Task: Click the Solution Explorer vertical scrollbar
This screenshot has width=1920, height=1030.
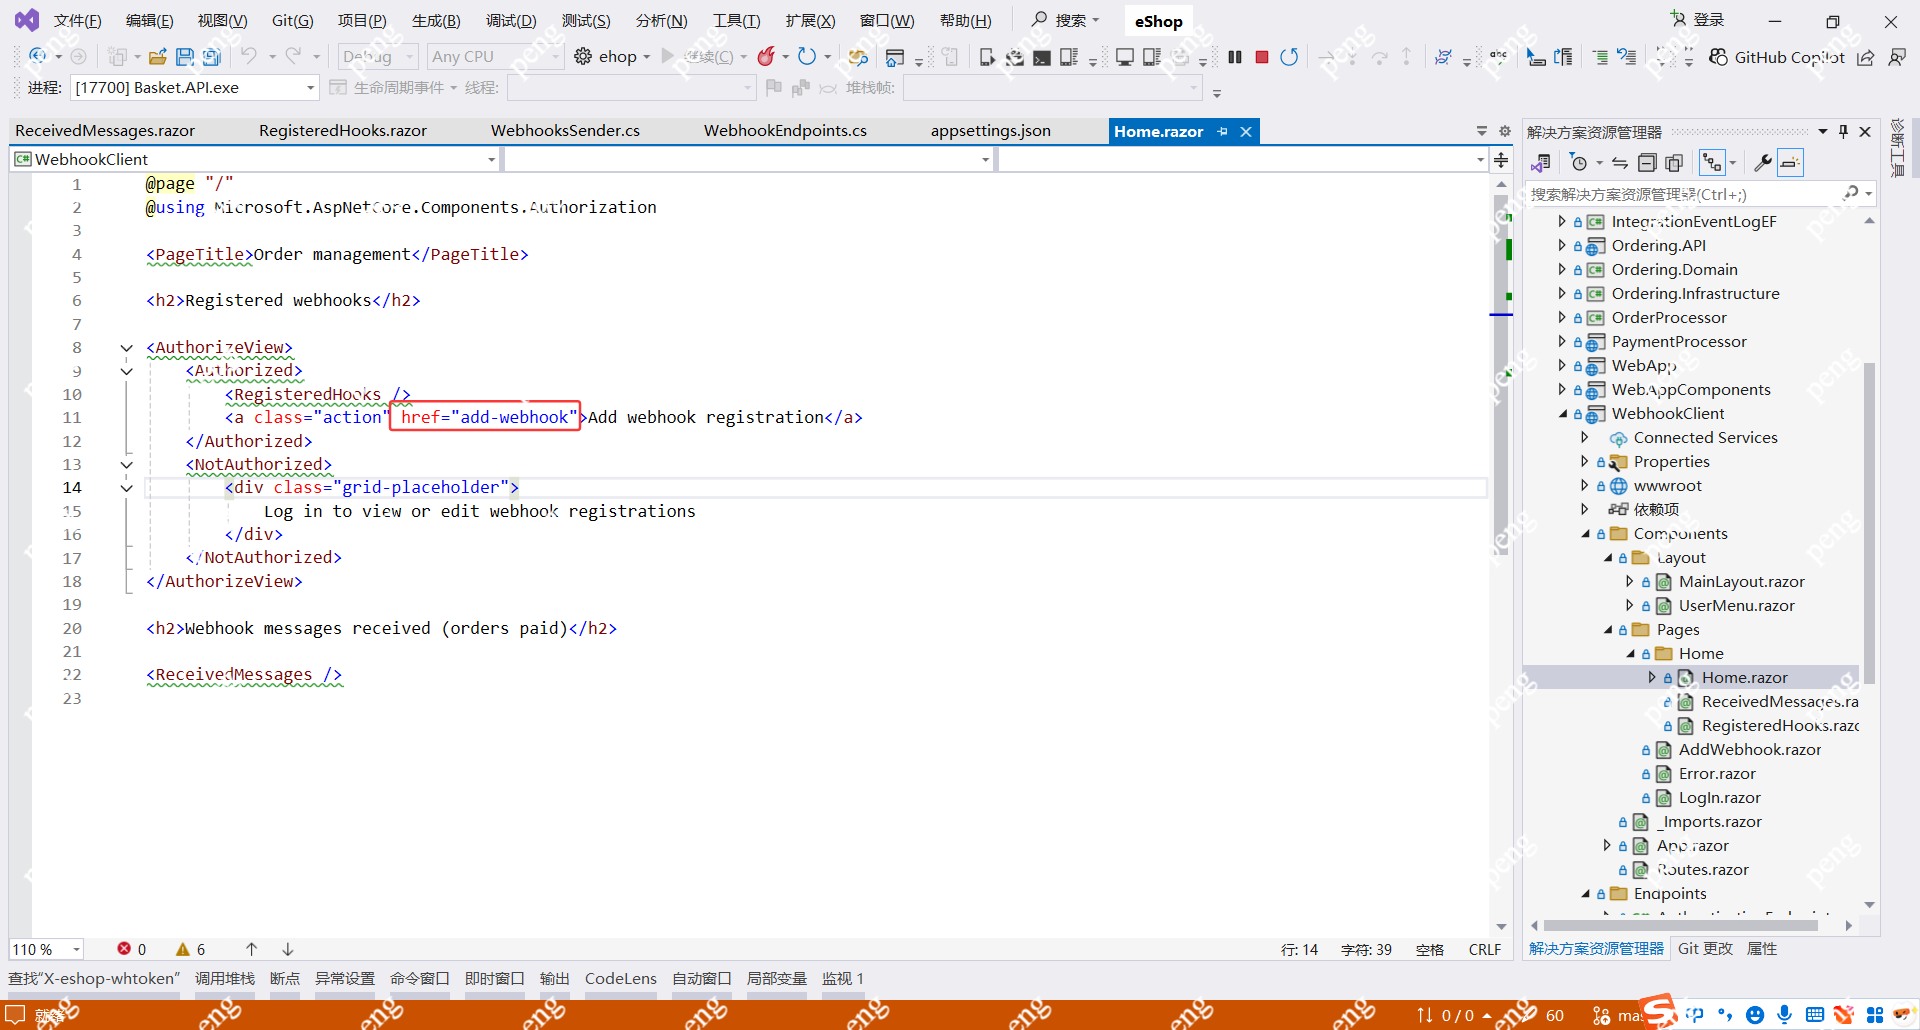Action: coord(1869,522)
